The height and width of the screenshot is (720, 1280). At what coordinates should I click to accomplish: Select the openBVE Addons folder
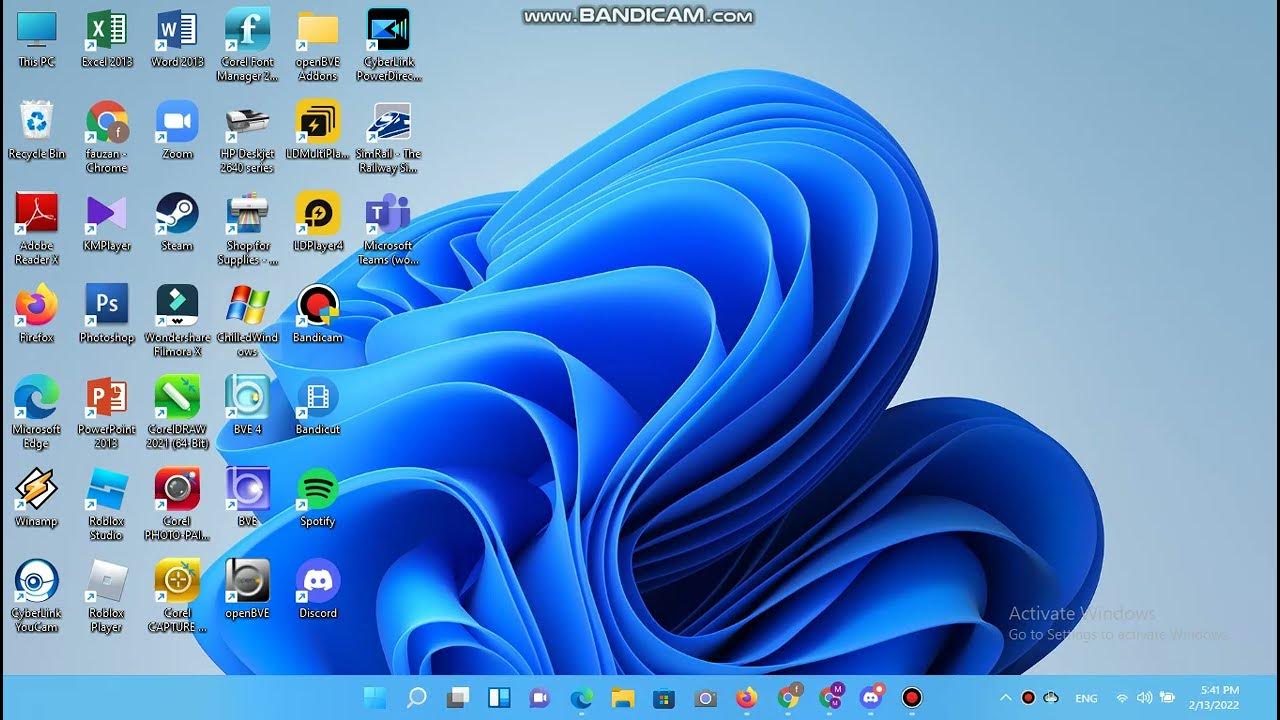(318, 46)
